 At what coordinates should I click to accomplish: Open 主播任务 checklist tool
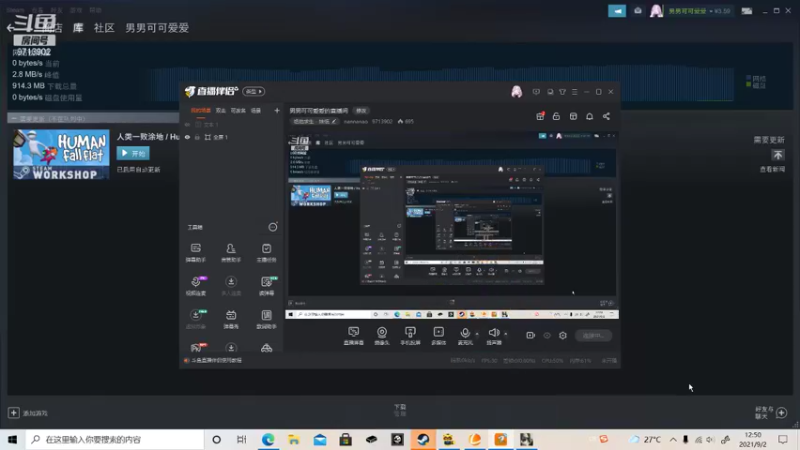(266, 253)
